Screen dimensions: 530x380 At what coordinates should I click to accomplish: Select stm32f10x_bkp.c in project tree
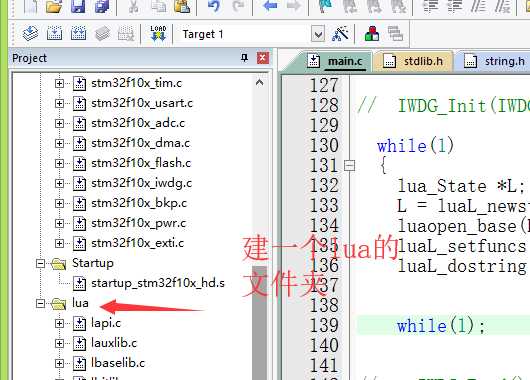tap(139, 203)
